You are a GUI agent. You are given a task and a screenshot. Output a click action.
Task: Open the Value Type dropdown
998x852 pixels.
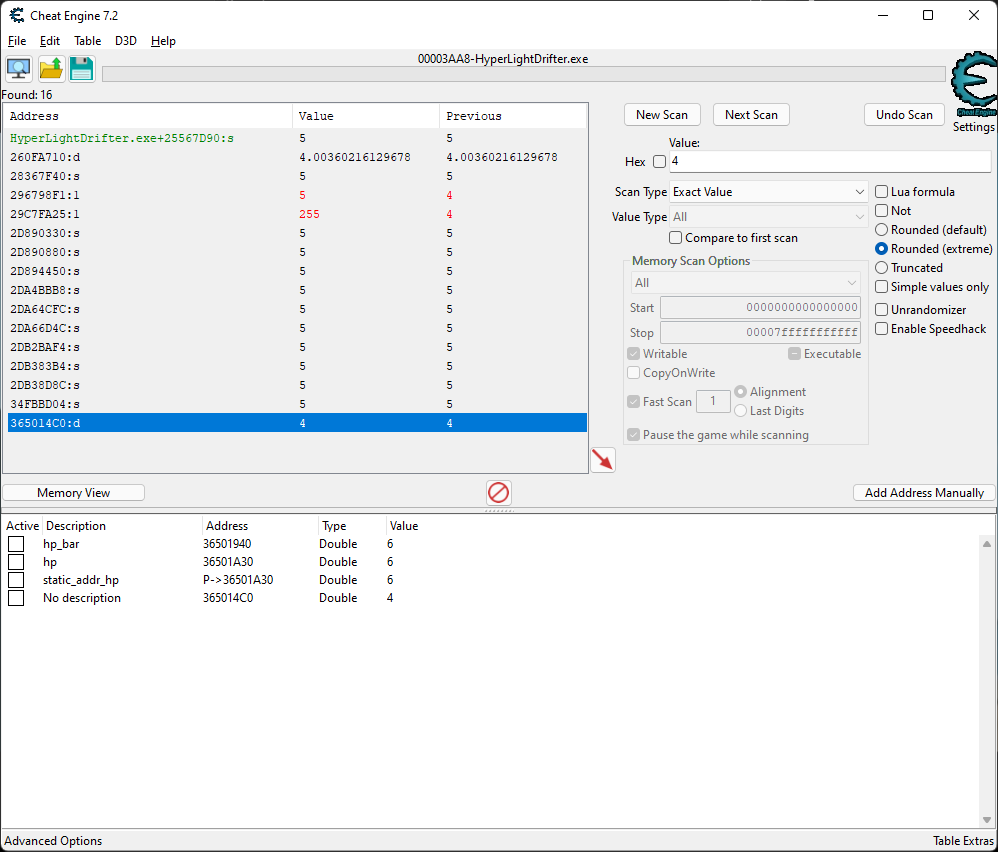[768, 217]
